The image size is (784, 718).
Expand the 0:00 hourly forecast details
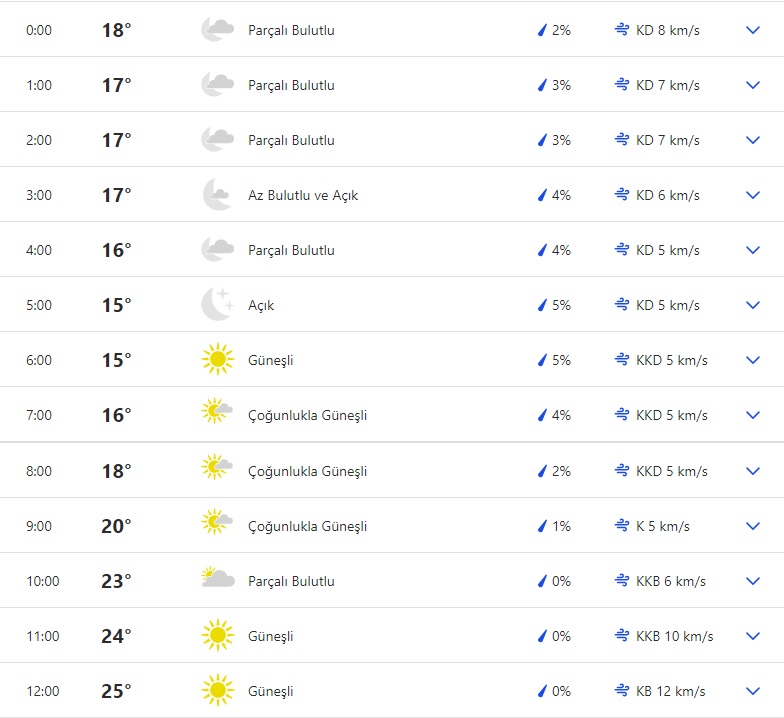tap(754, 30)
